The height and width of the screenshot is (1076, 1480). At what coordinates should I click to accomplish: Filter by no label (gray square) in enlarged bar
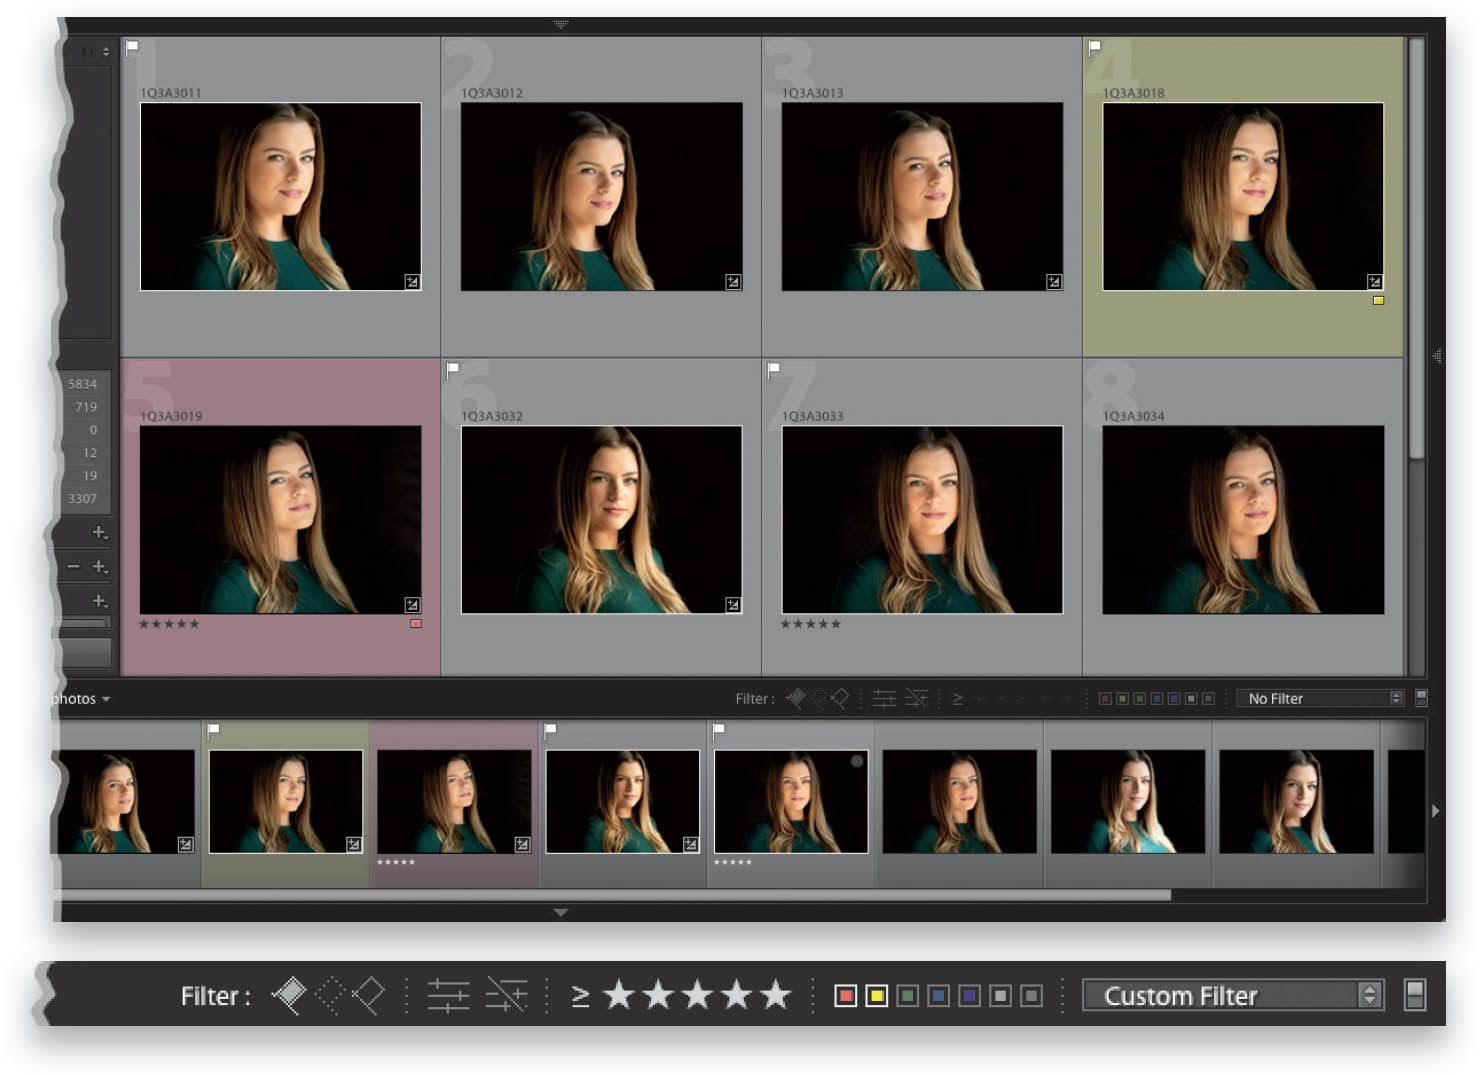click(x=1031, y=995)
